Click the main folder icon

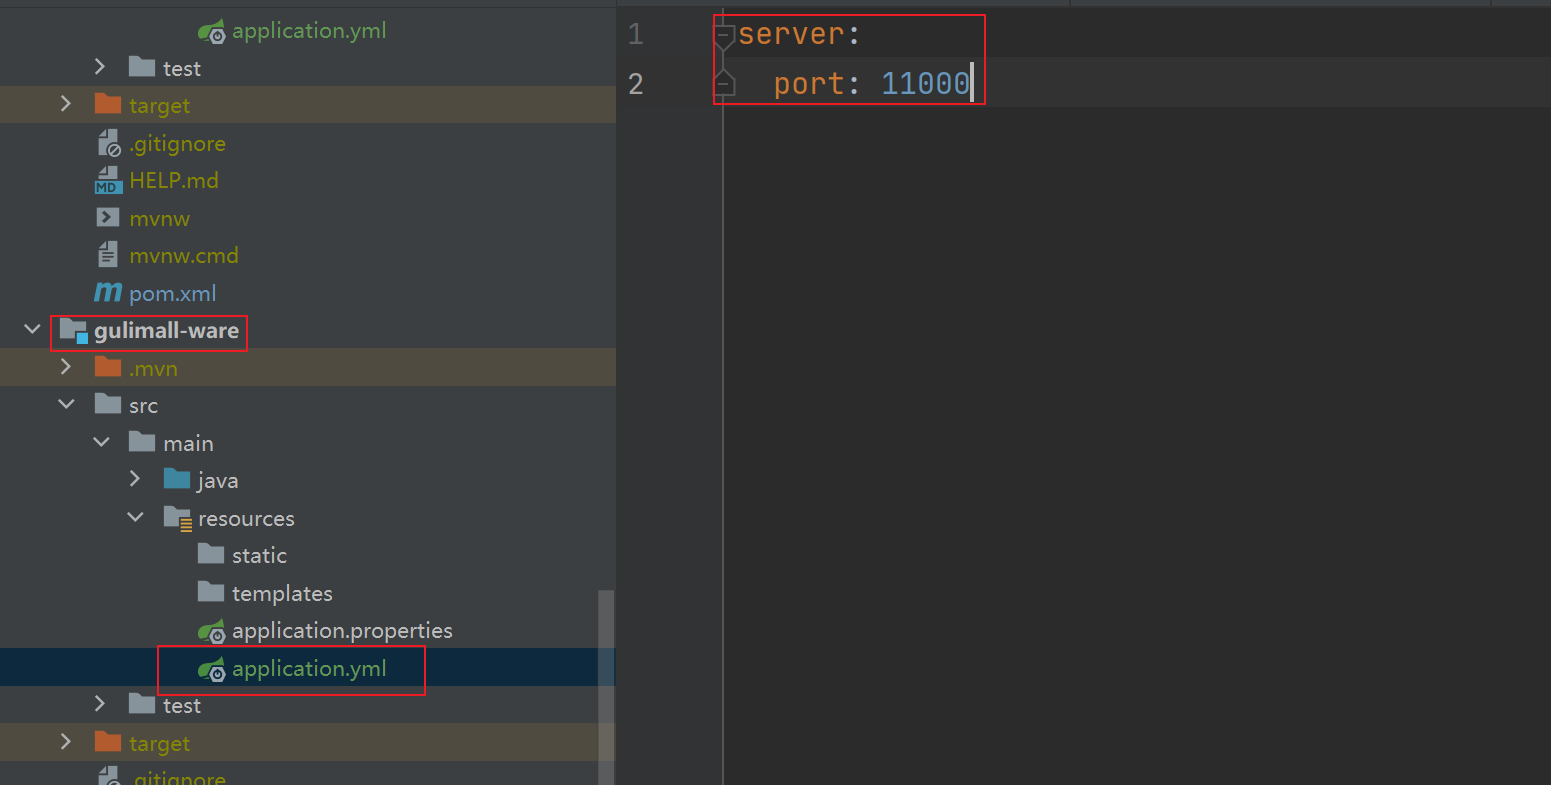tap(142, 443)
